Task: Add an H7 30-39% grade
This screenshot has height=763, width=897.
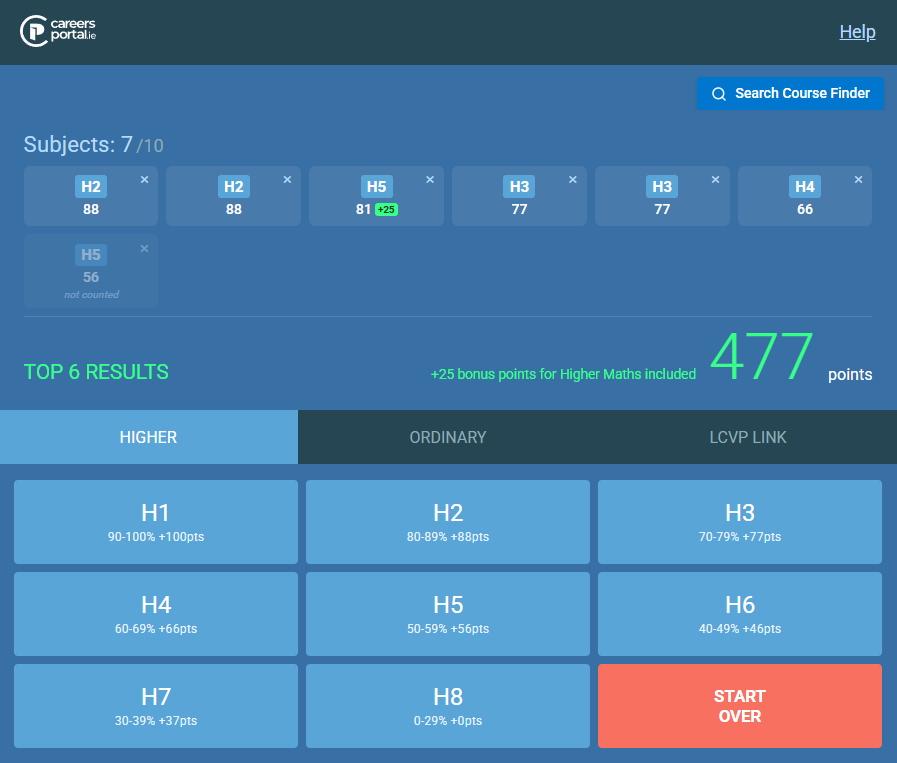Action: click(x=156, y=706)
